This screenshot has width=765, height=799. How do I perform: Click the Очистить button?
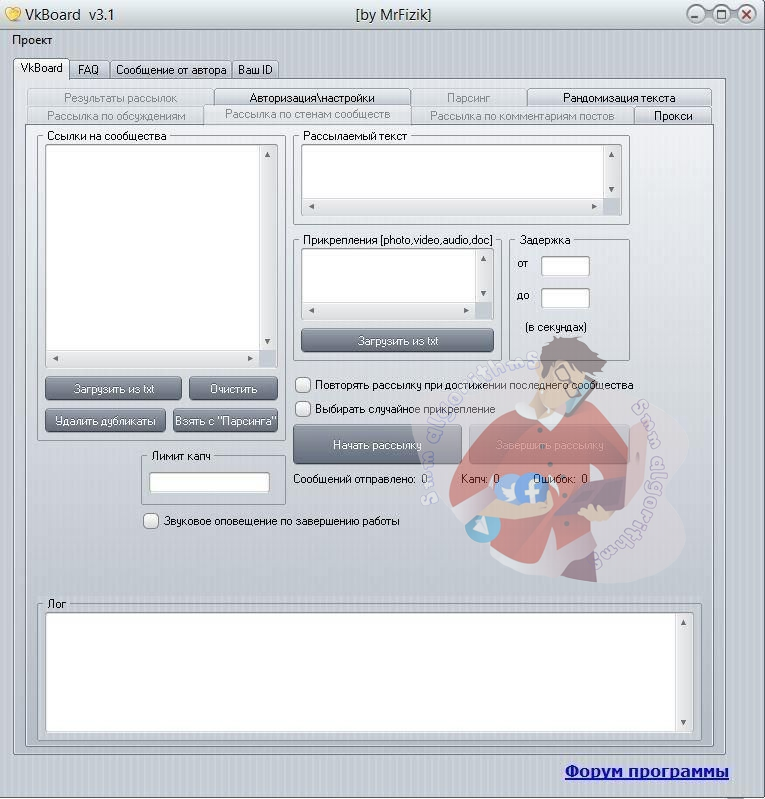pyautogui.click(x=233, y=389)
